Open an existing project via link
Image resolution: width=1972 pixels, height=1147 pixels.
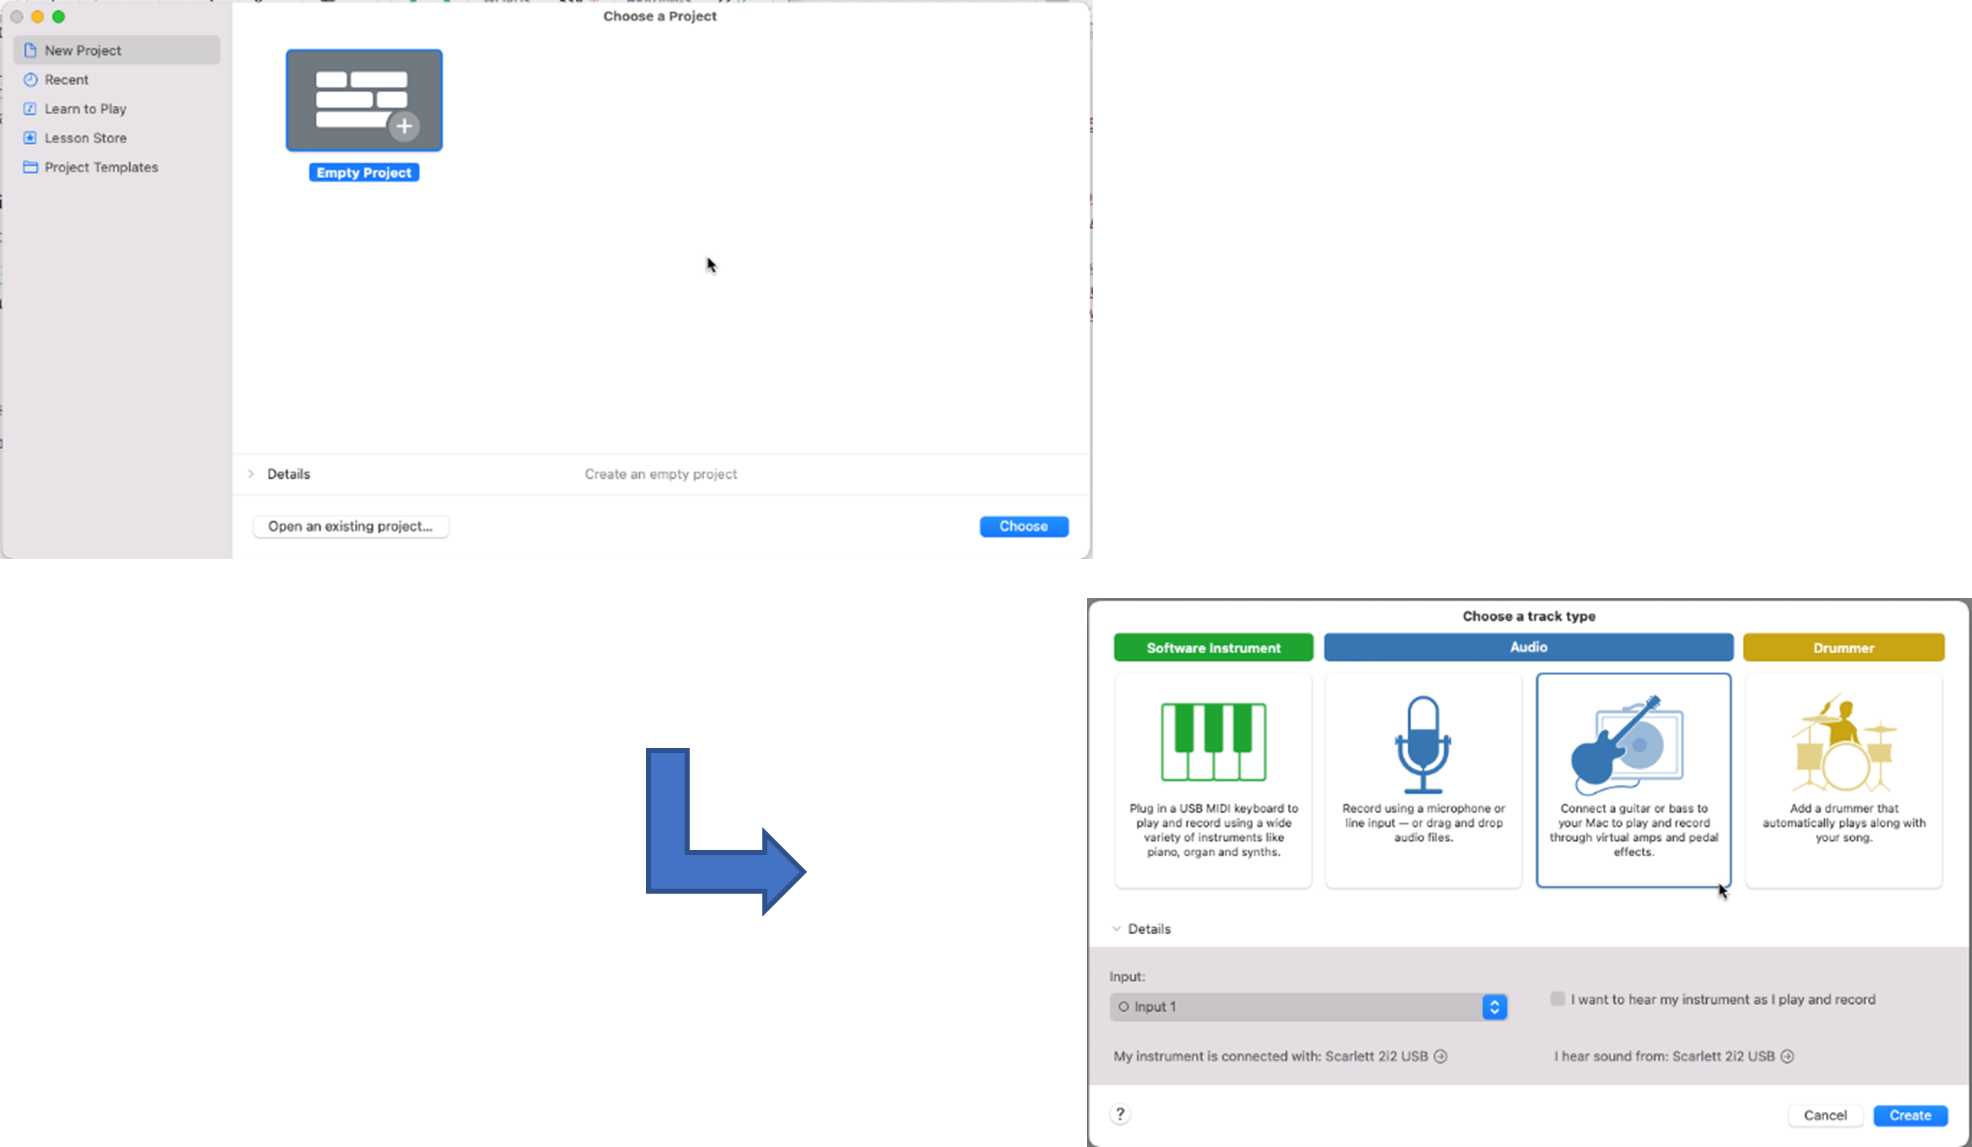pyautogui.click(x=349, y=526)
